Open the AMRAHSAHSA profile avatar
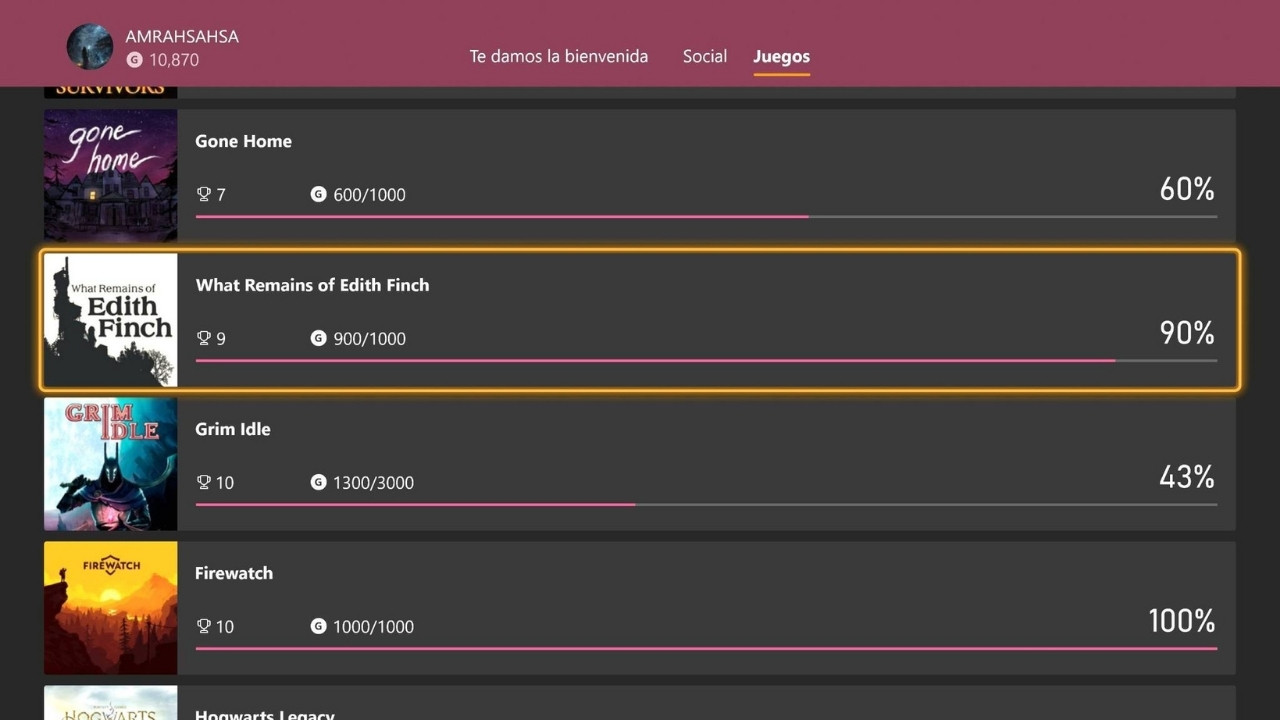This screenshot has height=720, width=1280. 89,47
